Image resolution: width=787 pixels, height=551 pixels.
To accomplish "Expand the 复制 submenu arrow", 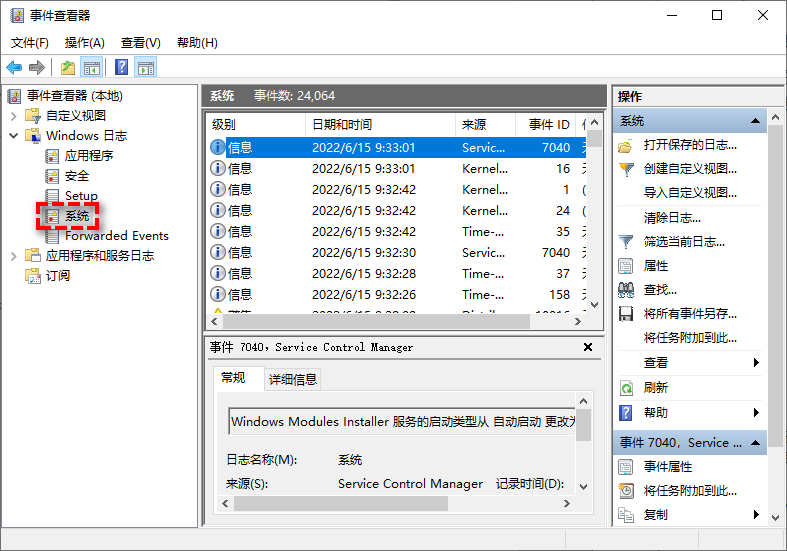I will 756,515.
